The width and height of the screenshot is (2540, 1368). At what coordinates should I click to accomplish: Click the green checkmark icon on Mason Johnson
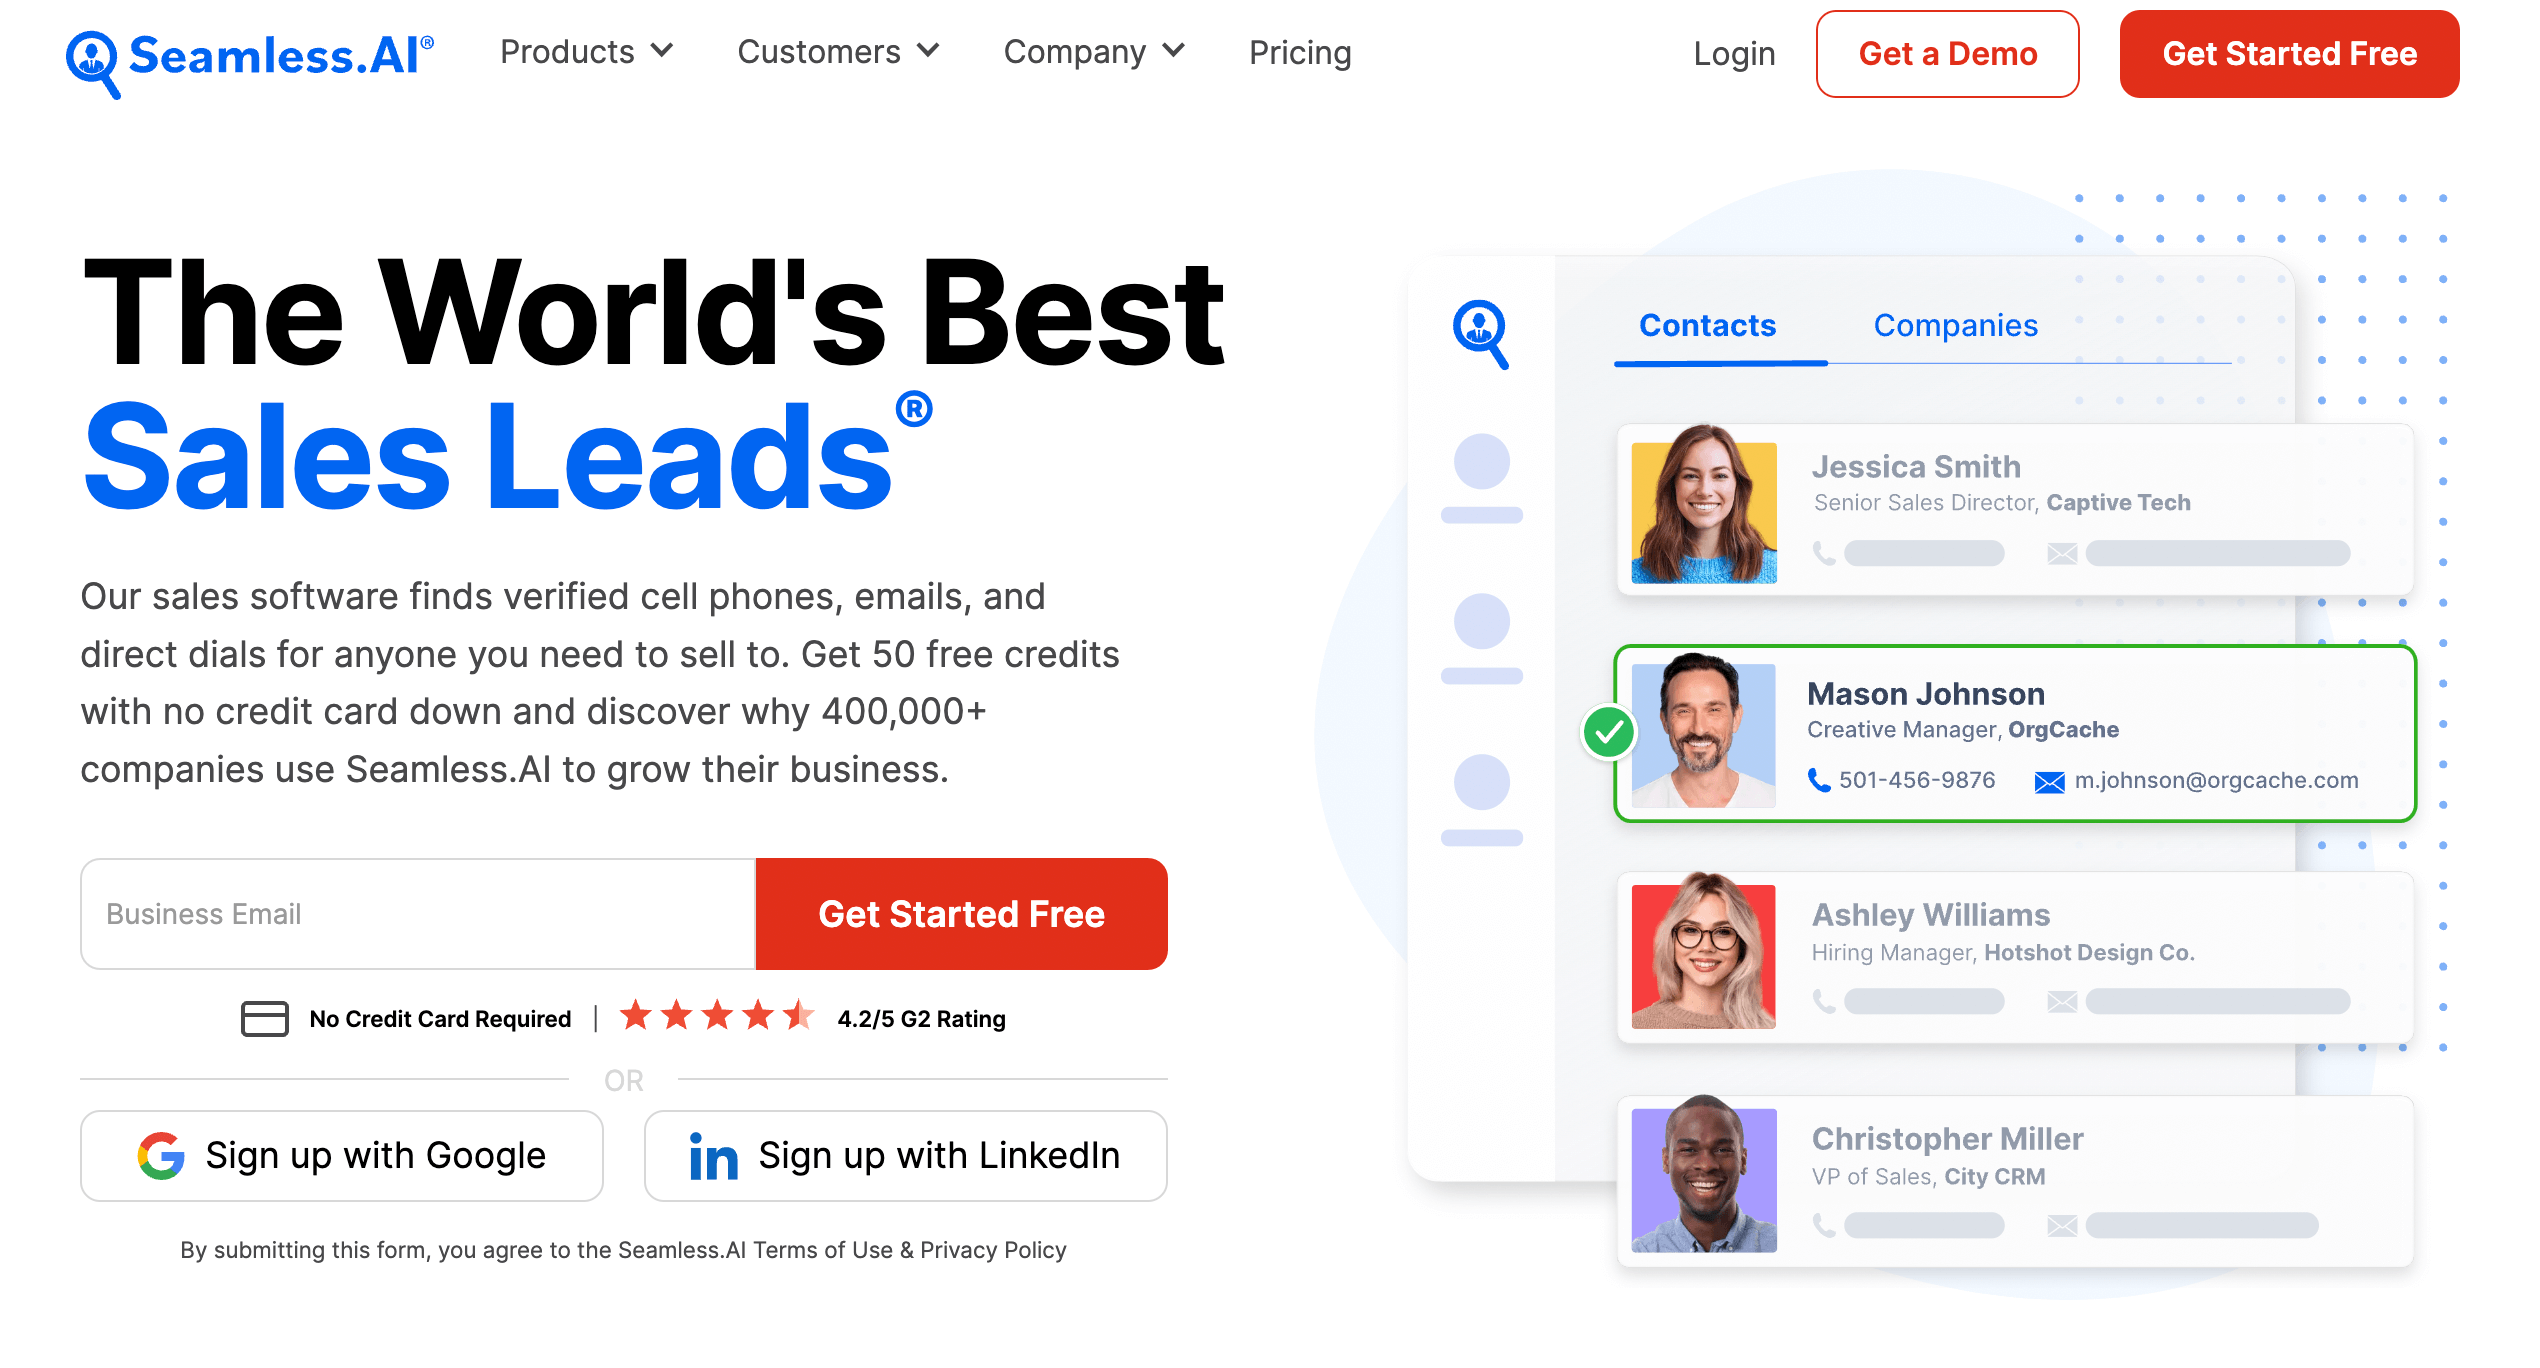click(x=1602, y=733)
